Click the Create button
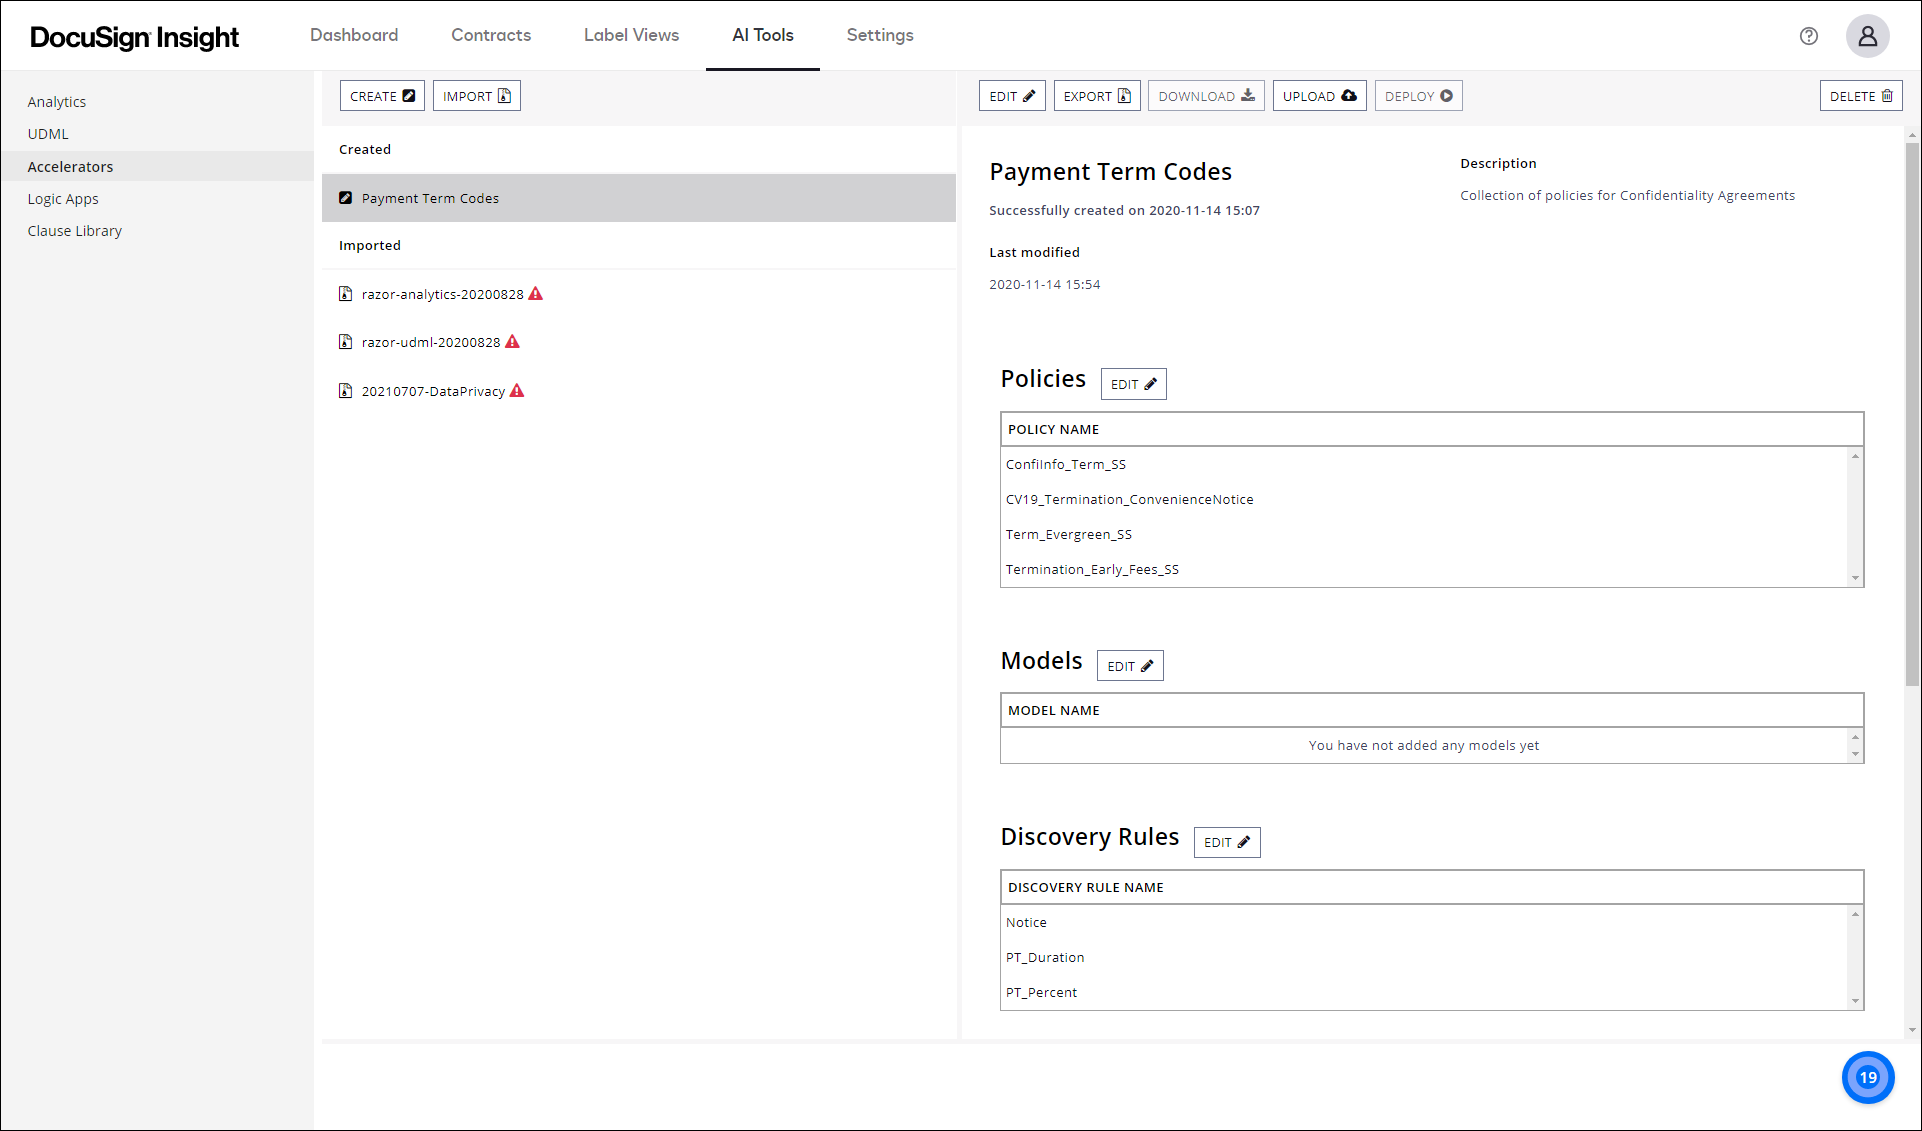1922x1131 pixels. (x=381, y=95)
